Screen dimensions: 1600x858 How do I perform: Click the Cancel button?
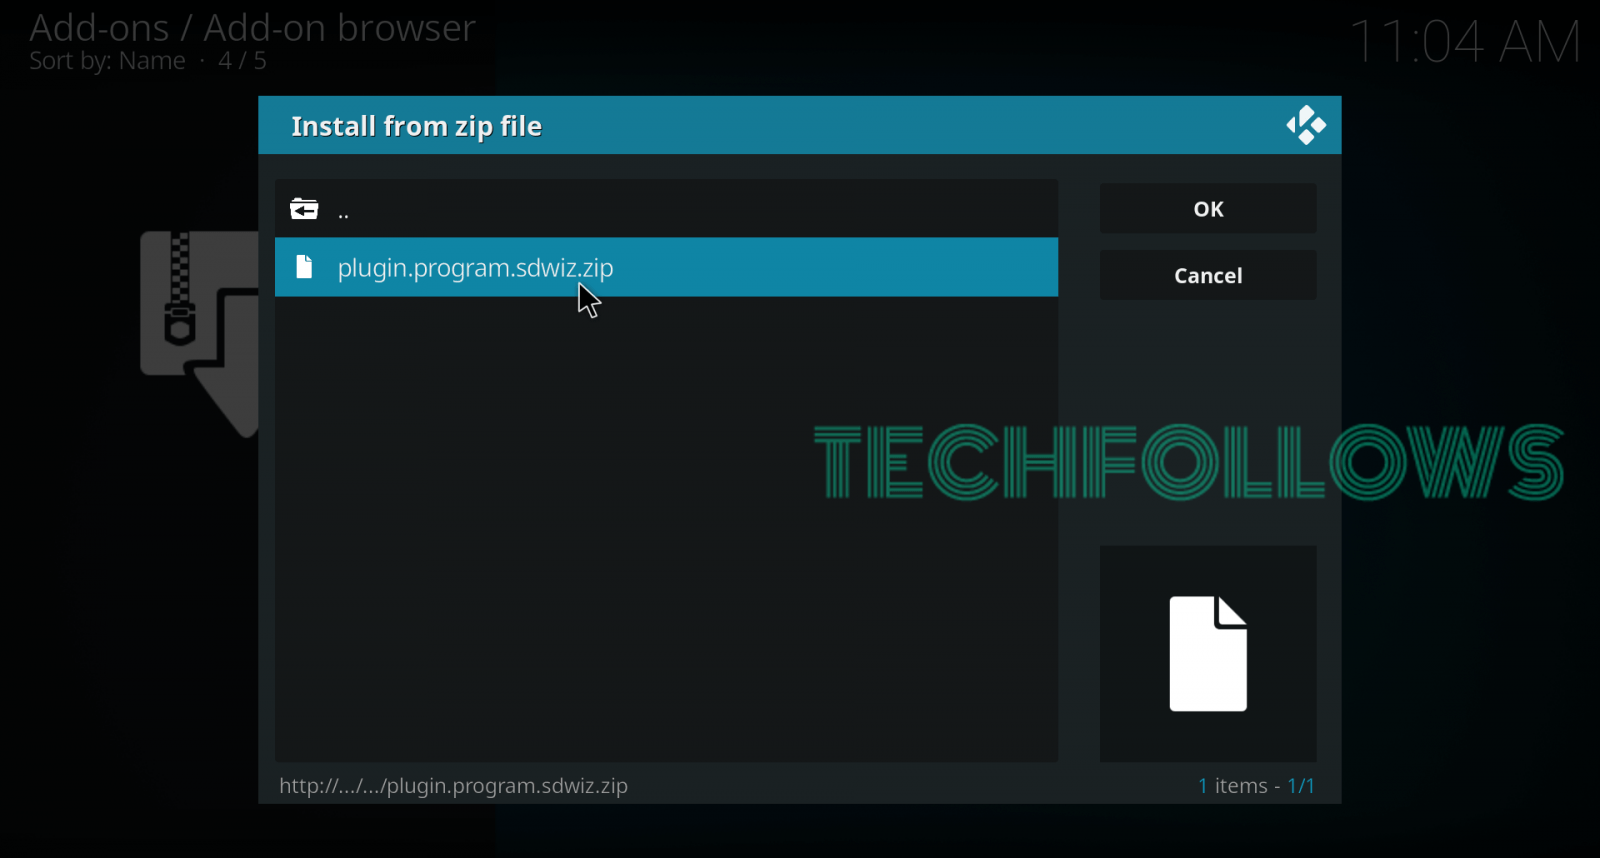[1208, 275]
